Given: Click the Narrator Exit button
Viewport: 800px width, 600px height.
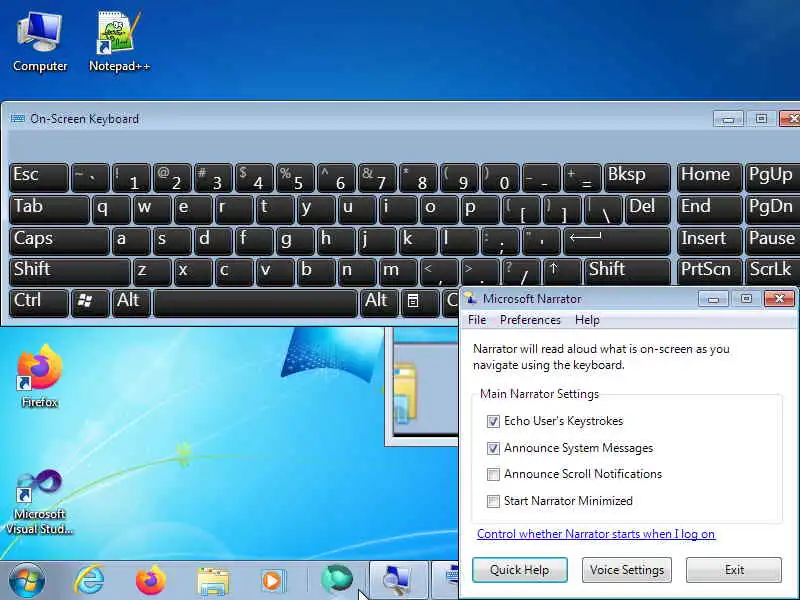Looking at the screenshot, I should click(734, 570).
